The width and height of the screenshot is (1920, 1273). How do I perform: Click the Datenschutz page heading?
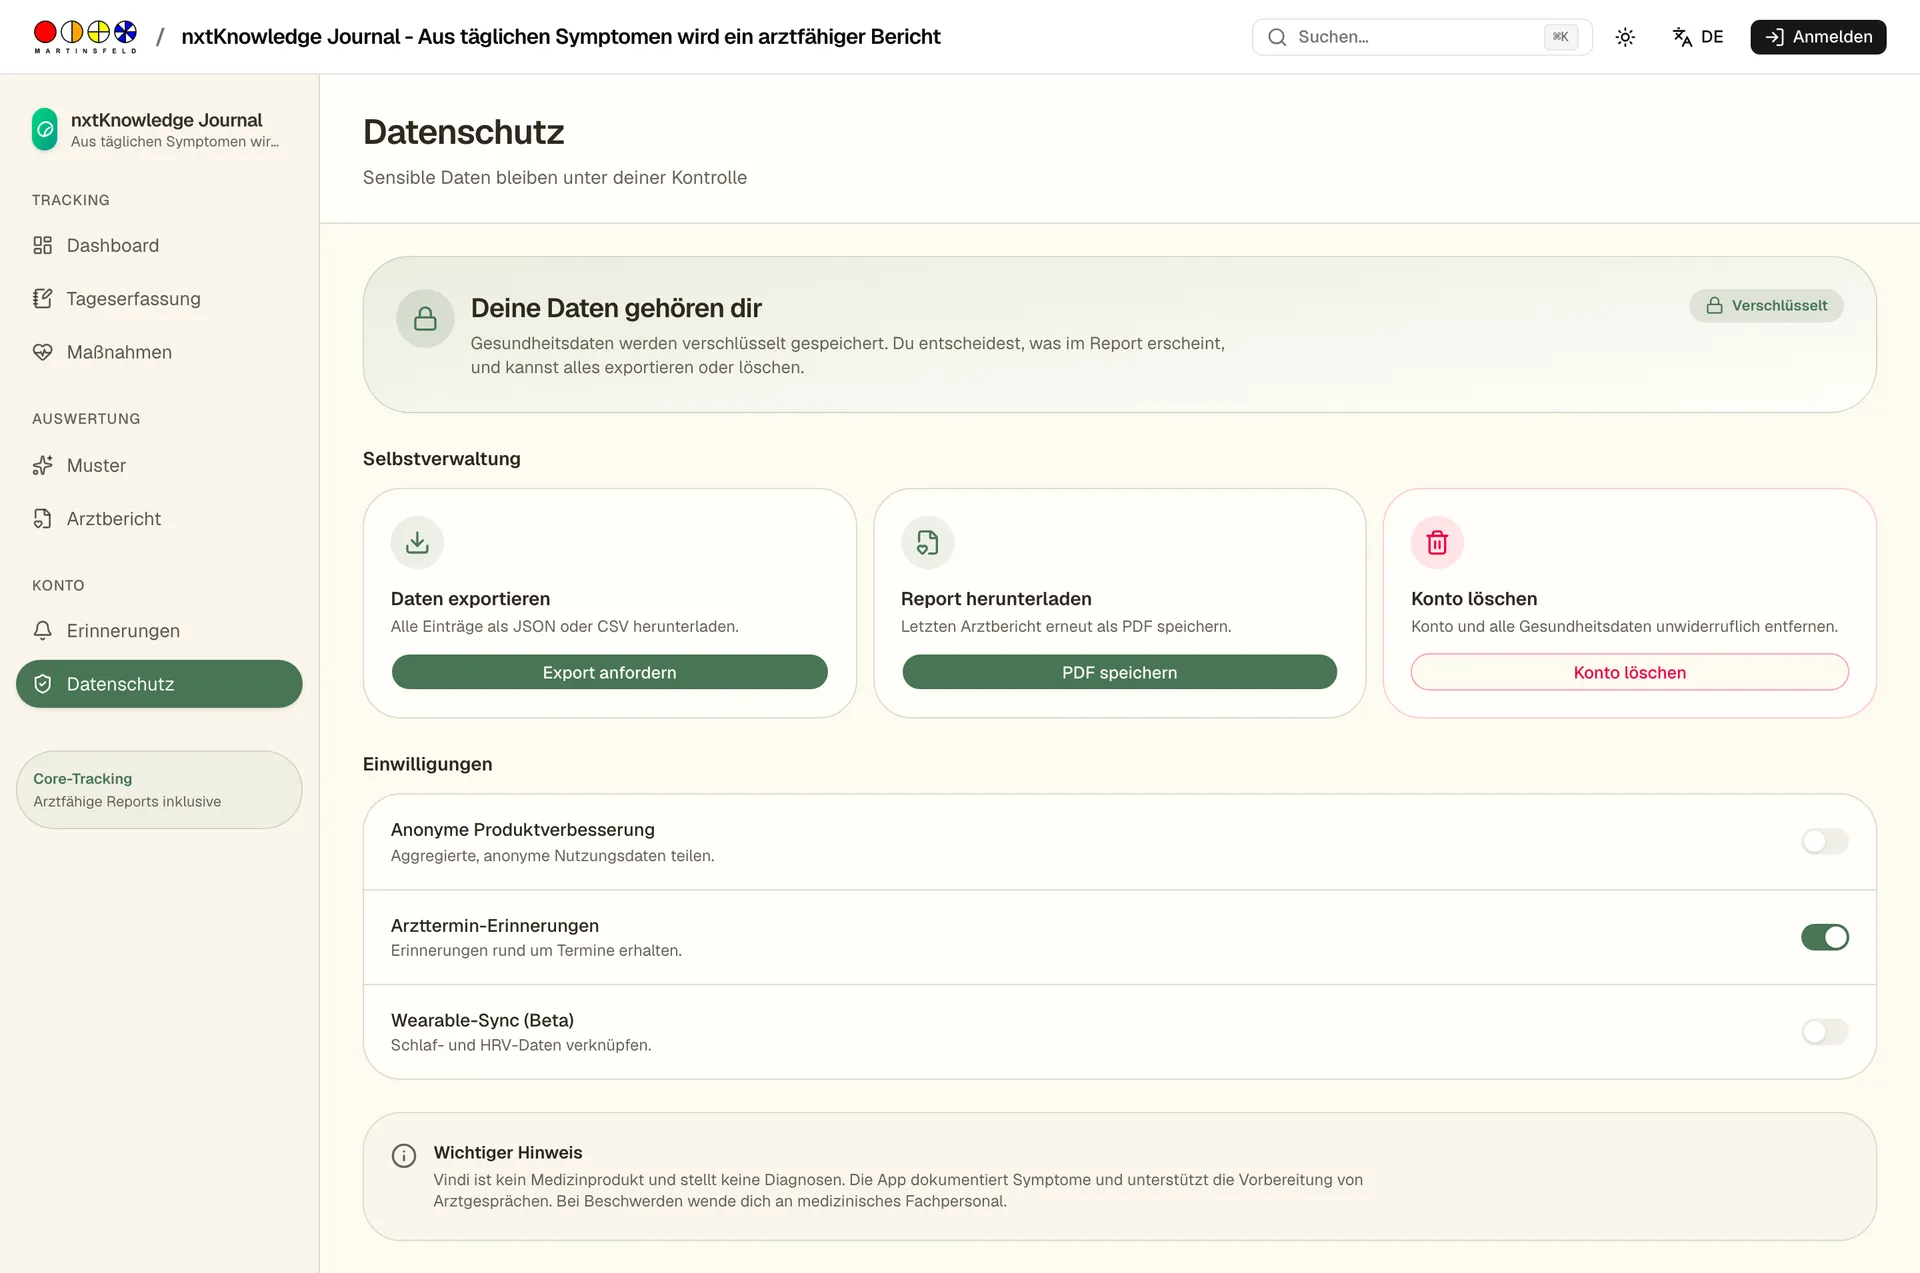[463, 132]
